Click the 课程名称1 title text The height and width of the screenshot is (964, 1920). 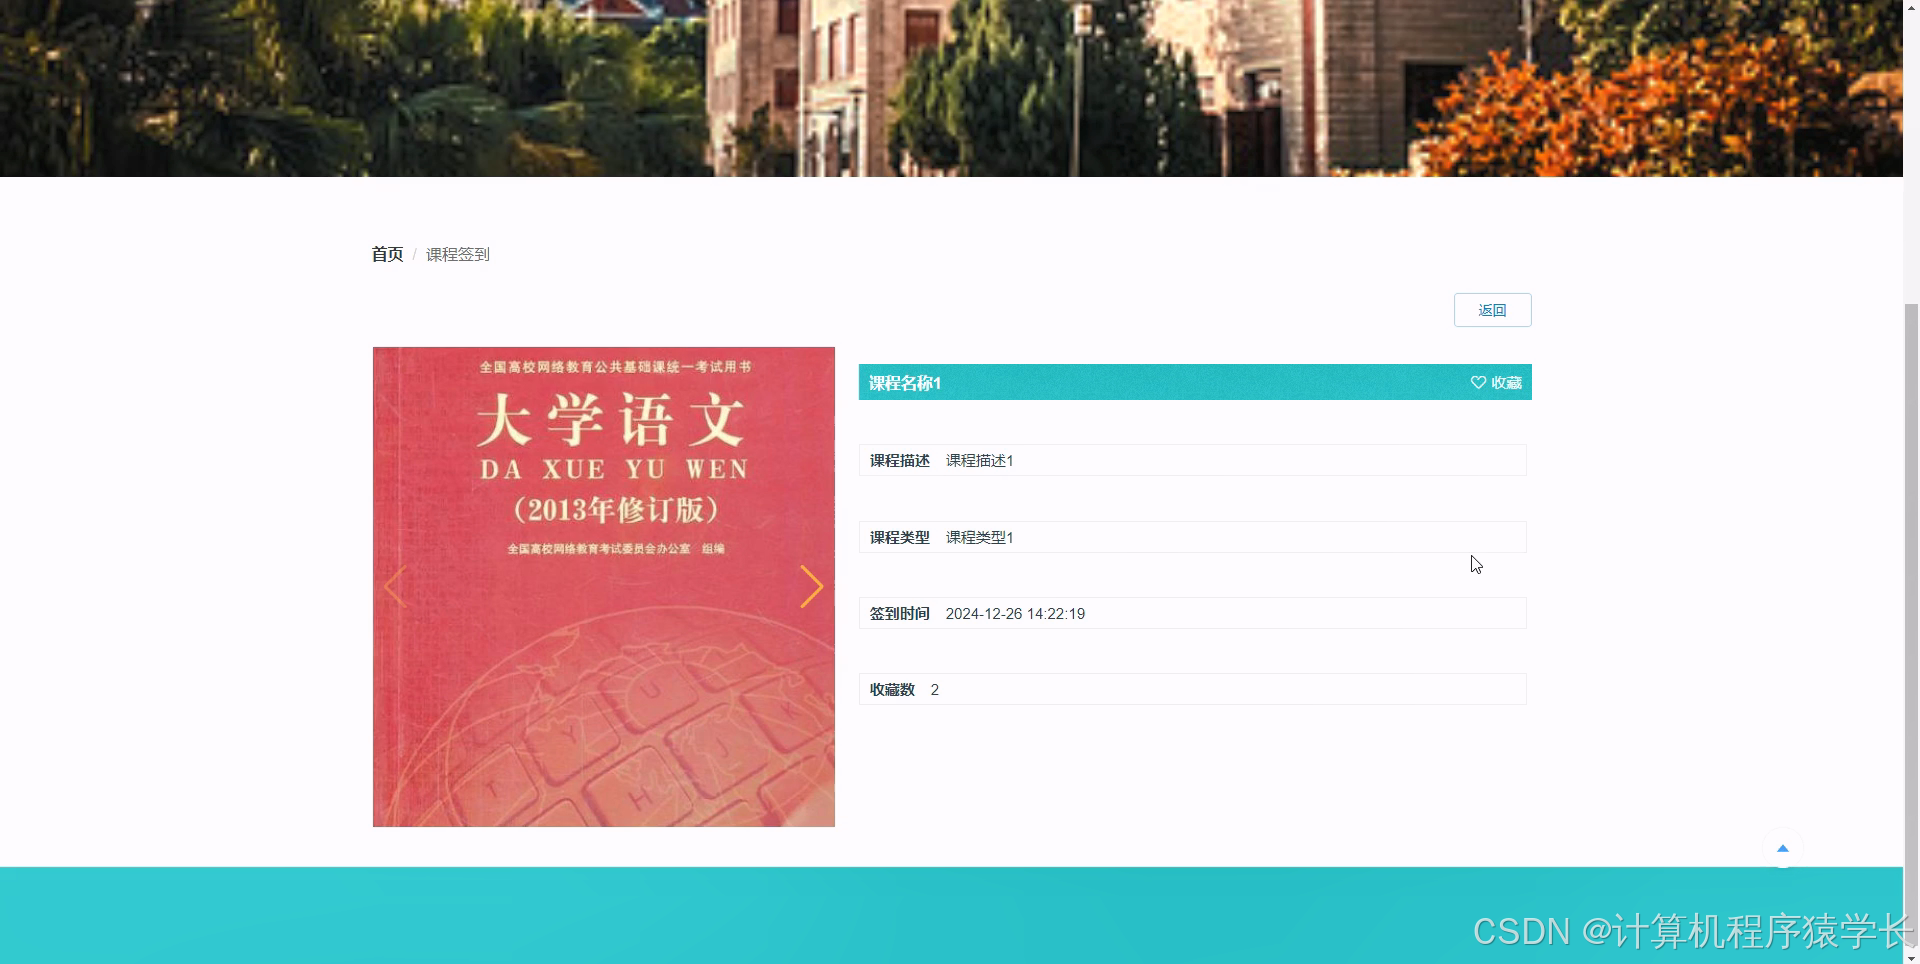pyautogui.click(x=905, y=383)
